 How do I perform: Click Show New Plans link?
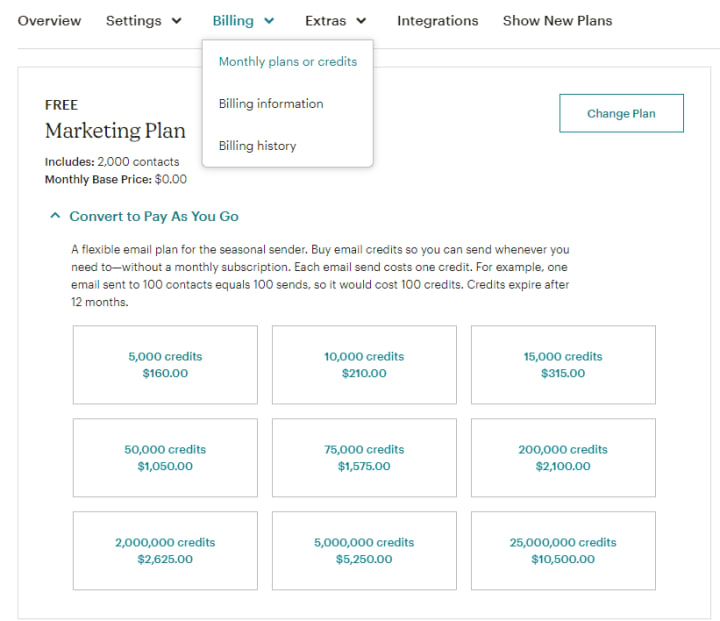tap(557, 21)
